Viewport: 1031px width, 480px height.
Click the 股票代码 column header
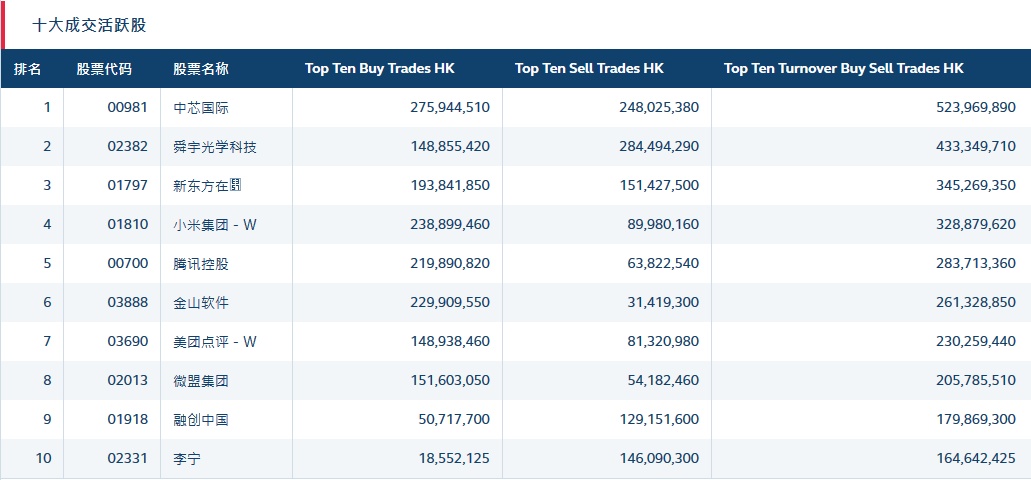click(x=104, y=69)
